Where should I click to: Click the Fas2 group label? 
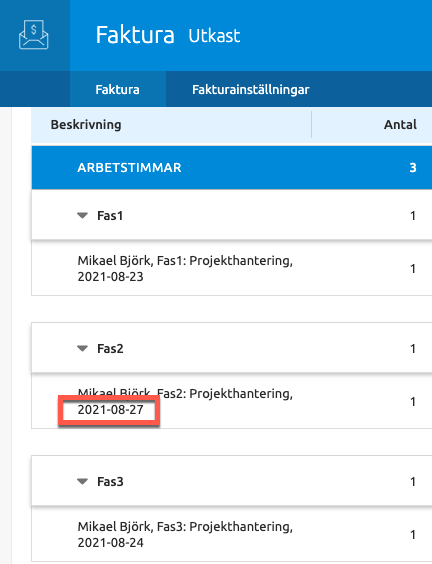coord(110,349)
